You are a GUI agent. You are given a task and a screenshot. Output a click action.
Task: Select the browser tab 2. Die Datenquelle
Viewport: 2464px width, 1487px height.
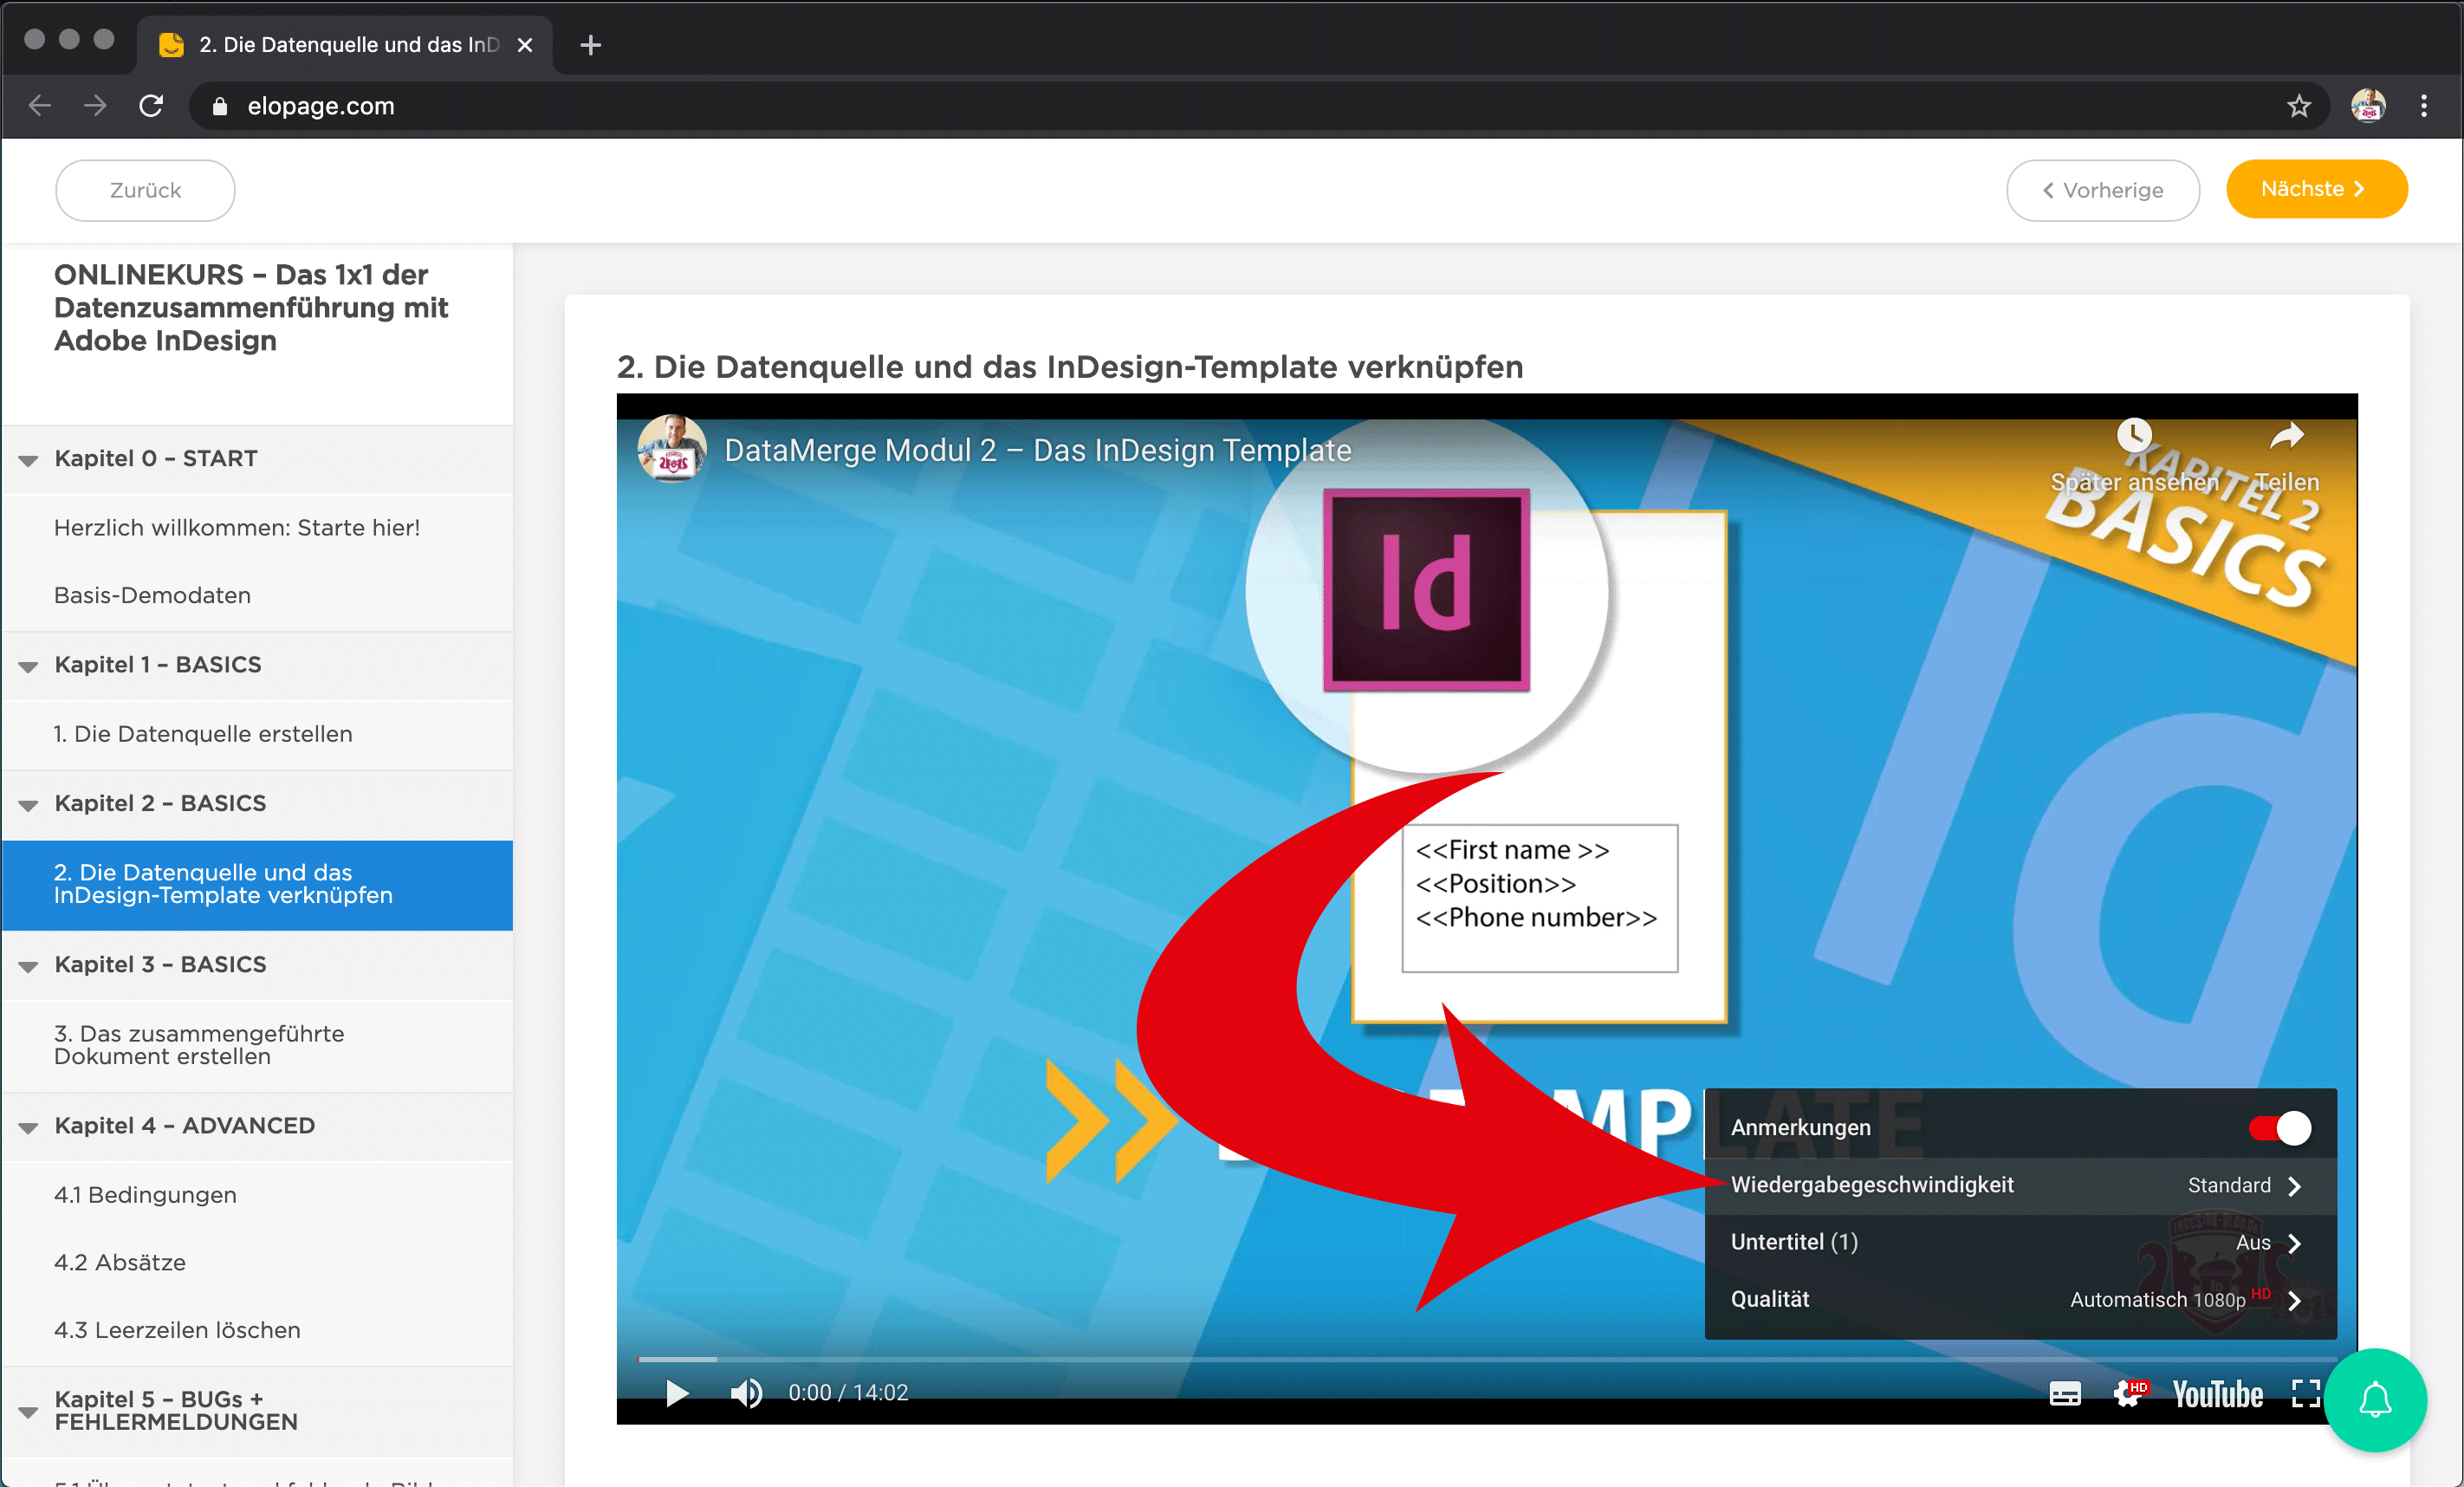click(x=344, y=45)
